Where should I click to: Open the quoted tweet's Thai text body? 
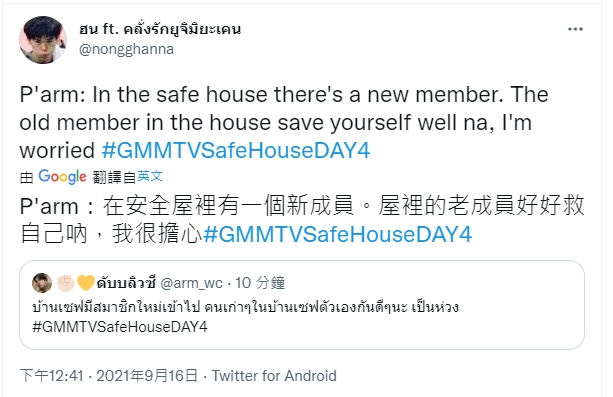tap(246, 307)
